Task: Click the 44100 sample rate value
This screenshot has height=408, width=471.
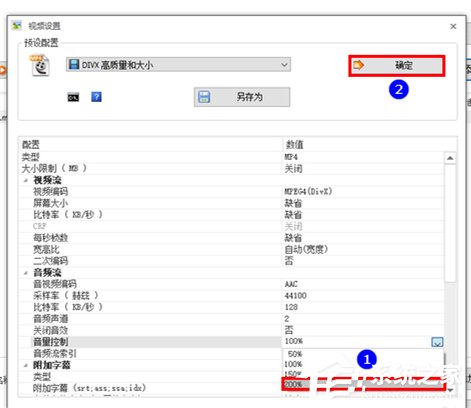Action: pos(295,296)
